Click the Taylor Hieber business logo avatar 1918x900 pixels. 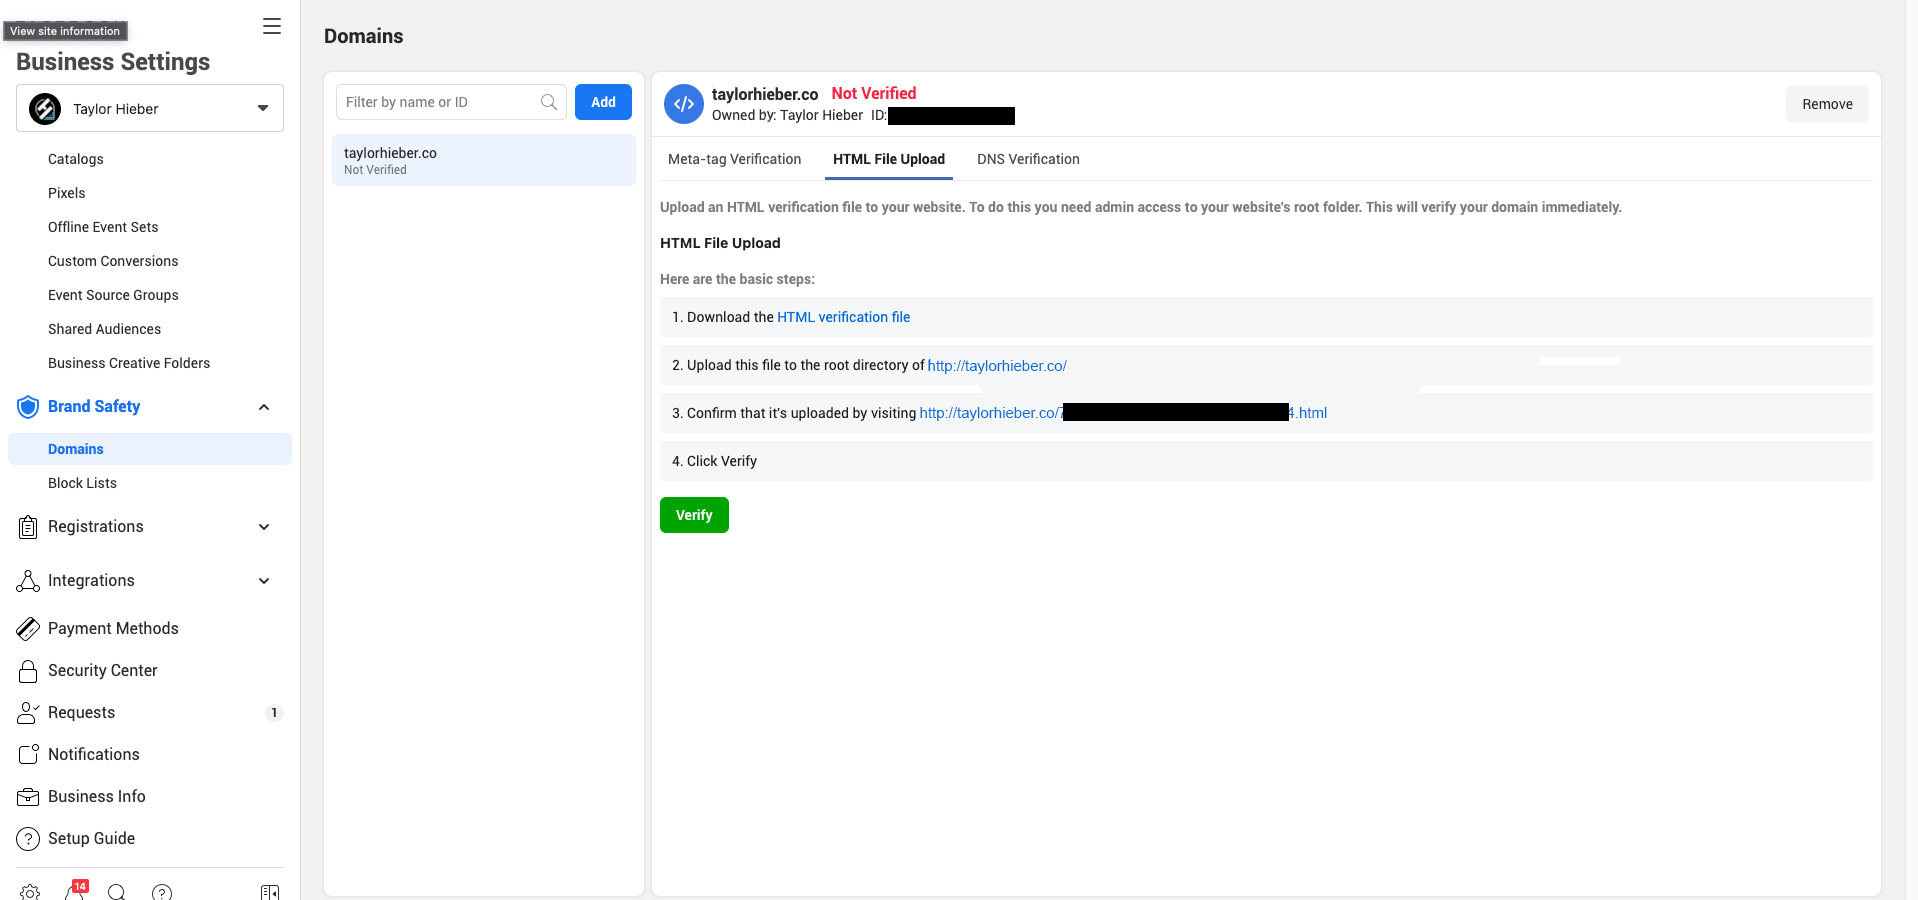[45, 108]
